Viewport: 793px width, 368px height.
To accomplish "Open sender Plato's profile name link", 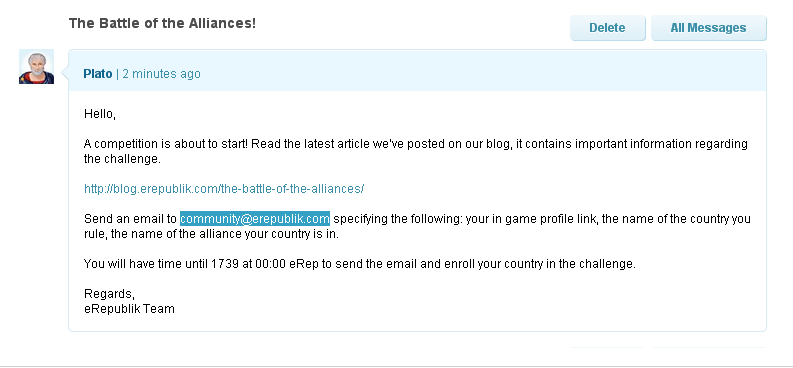I will (x=98, y=74).
